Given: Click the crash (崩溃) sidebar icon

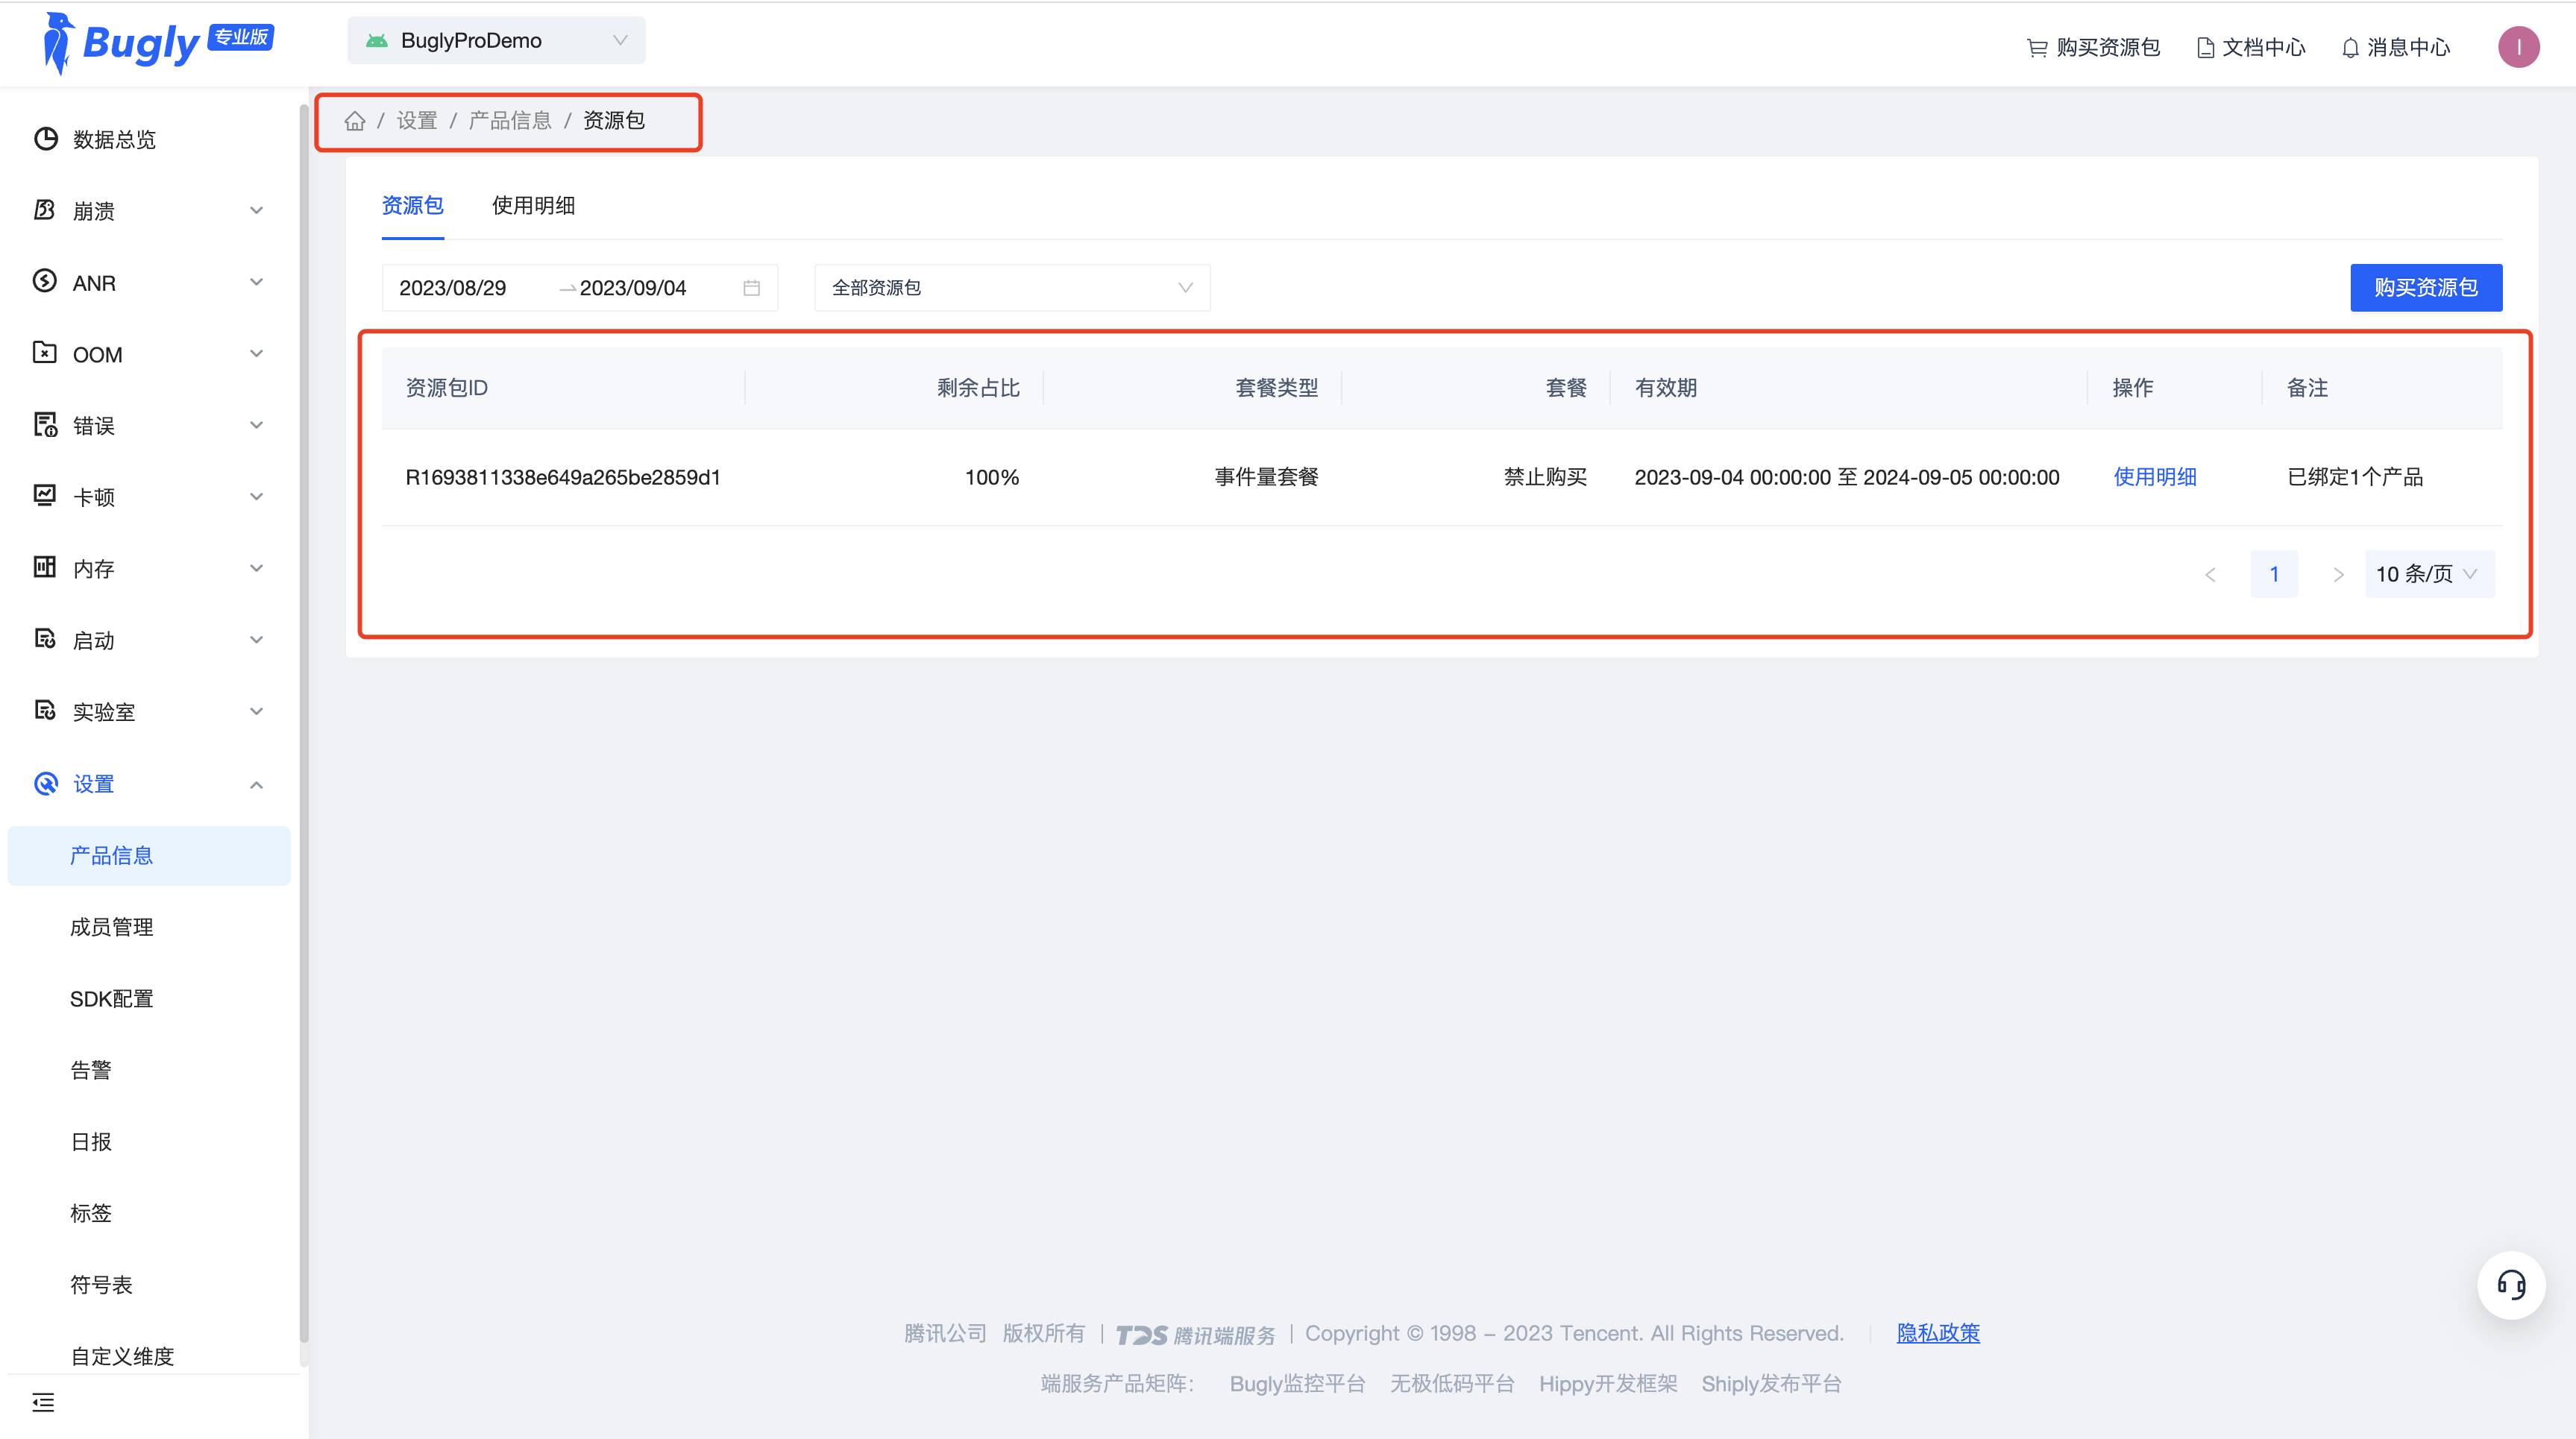Looking at the screenshot, I should 45,210.
